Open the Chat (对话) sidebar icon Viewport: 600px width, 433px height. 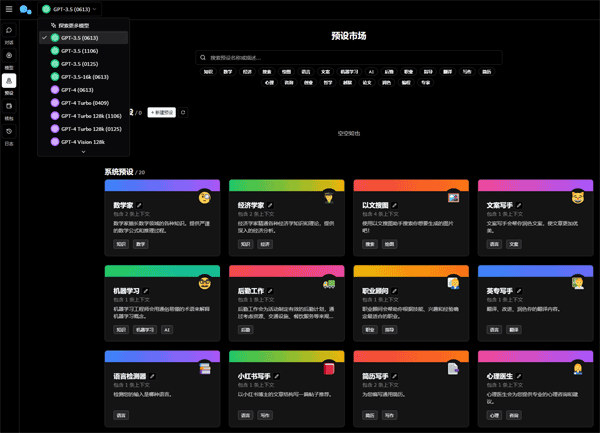coord(9,30)
